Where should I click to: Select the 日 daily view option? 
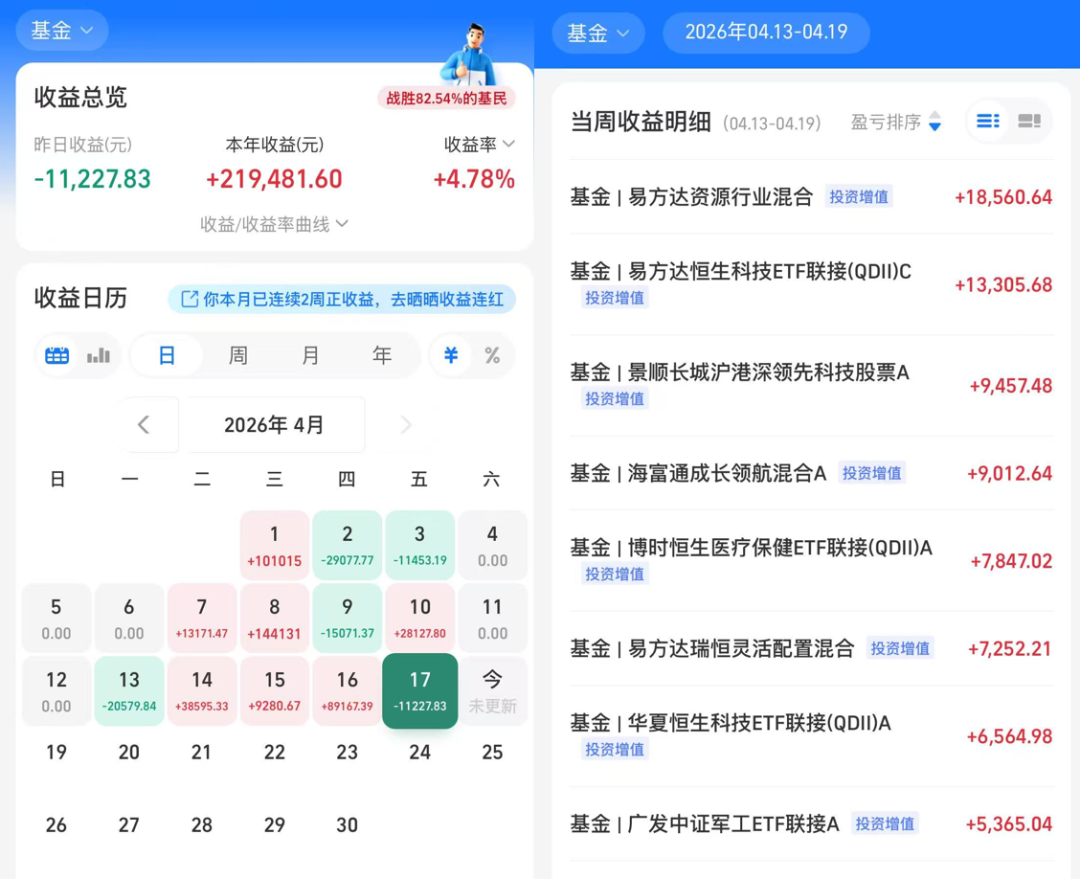click(x=167, y=355)
